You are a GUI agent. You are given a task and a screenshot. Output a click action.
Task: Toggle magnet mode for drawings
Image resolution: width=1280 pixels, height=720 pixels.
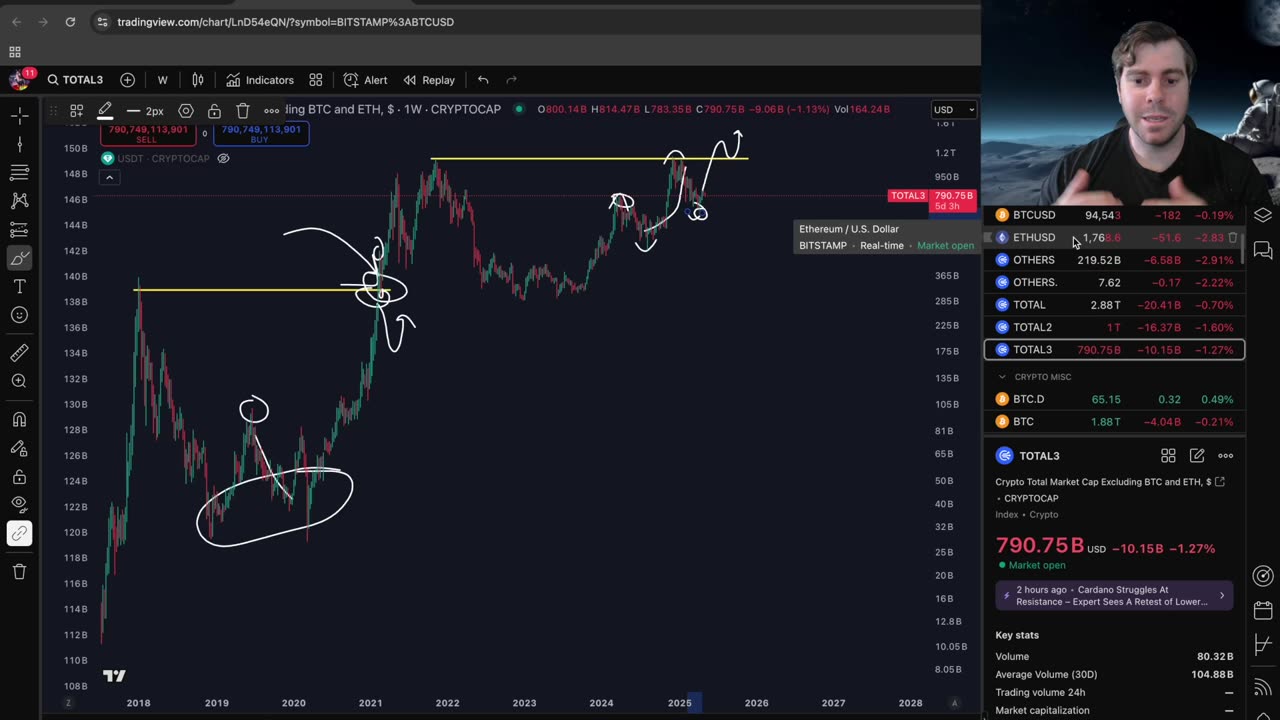(x=19, y=419)
